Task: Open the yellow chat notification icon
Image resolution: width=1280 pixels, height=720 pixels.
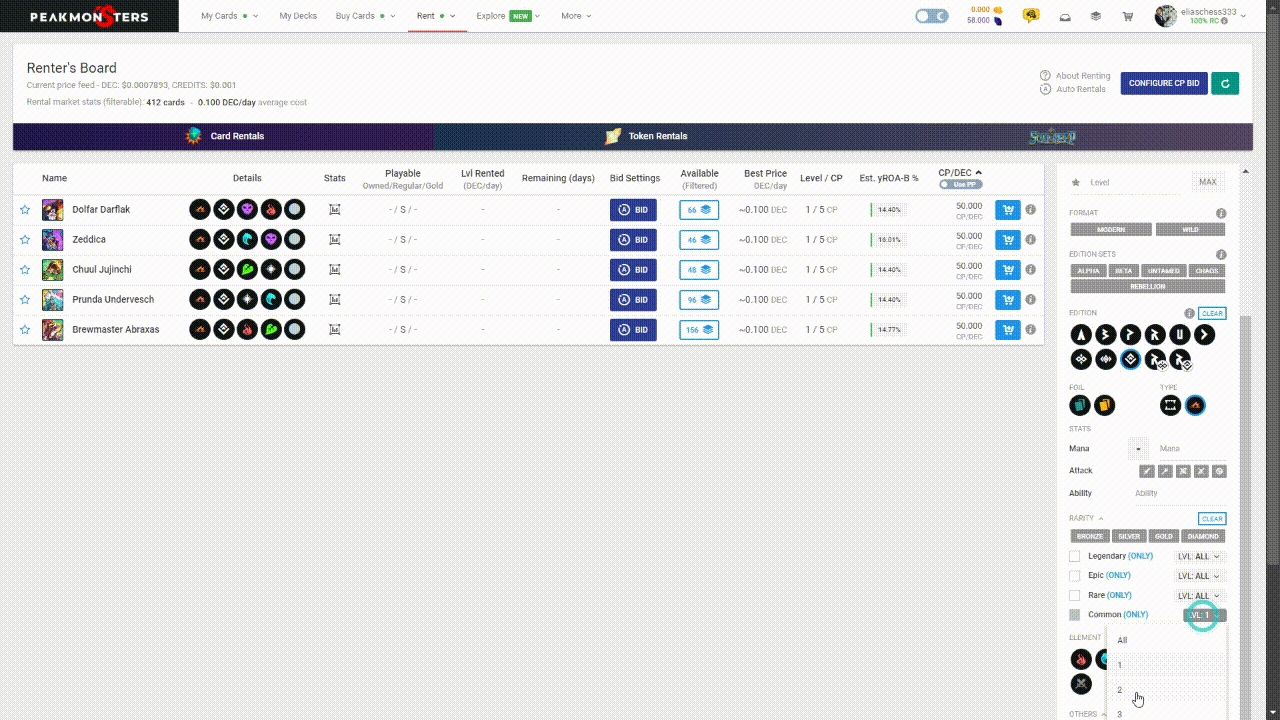Action: pos(1031,16)
